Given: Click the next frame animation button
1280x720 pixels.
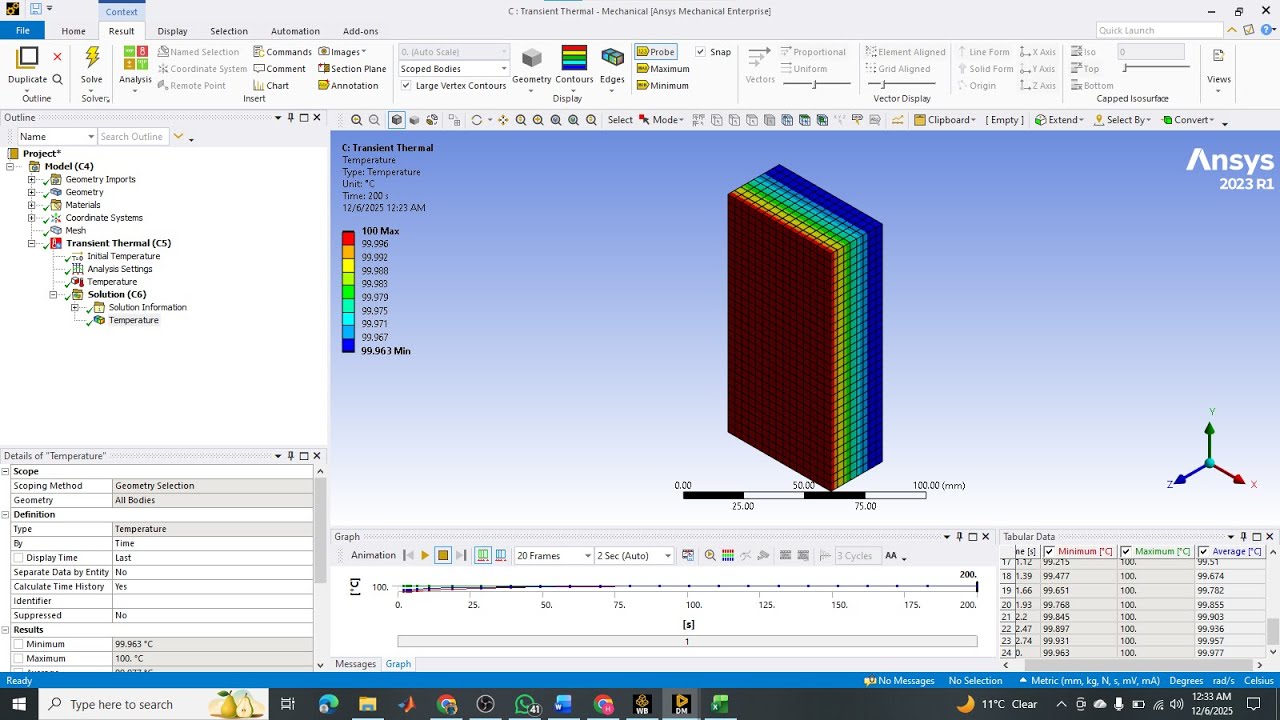Looking at the screenshot, I should pyautogui.click(x=461, y=556).
